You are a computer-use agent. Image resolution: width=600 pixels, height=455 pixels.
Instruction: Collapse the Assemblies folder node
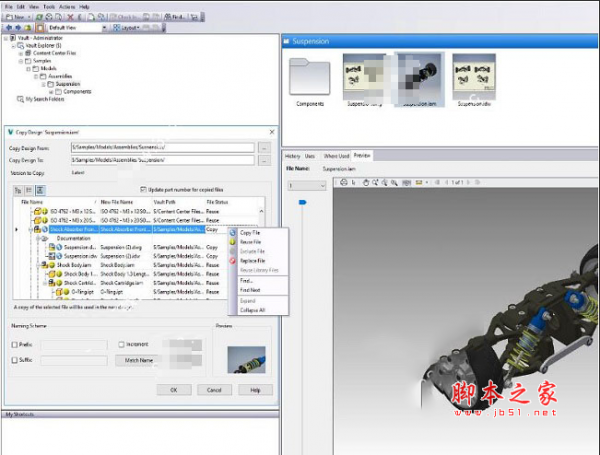tap(36, 76)
